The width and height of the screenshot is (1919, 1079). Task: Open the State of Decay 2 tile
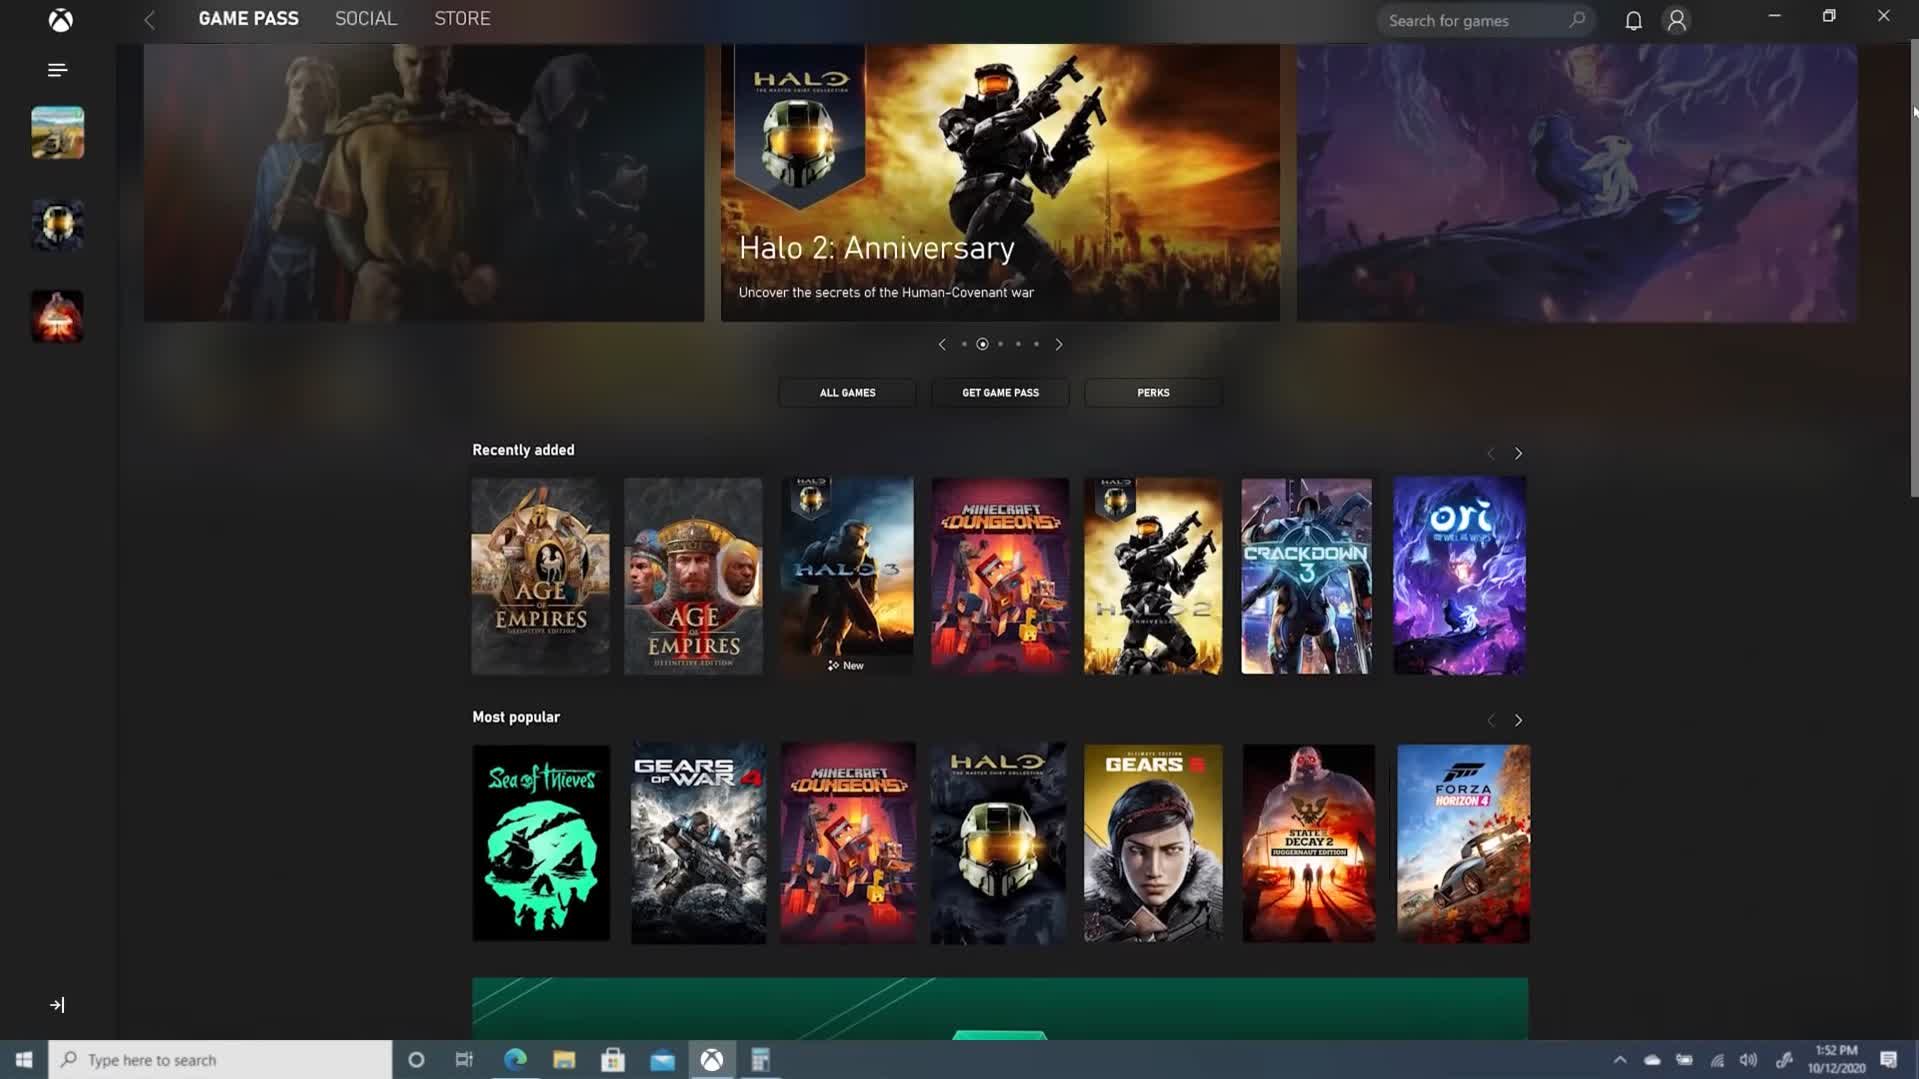click(x=1308, y=843)
